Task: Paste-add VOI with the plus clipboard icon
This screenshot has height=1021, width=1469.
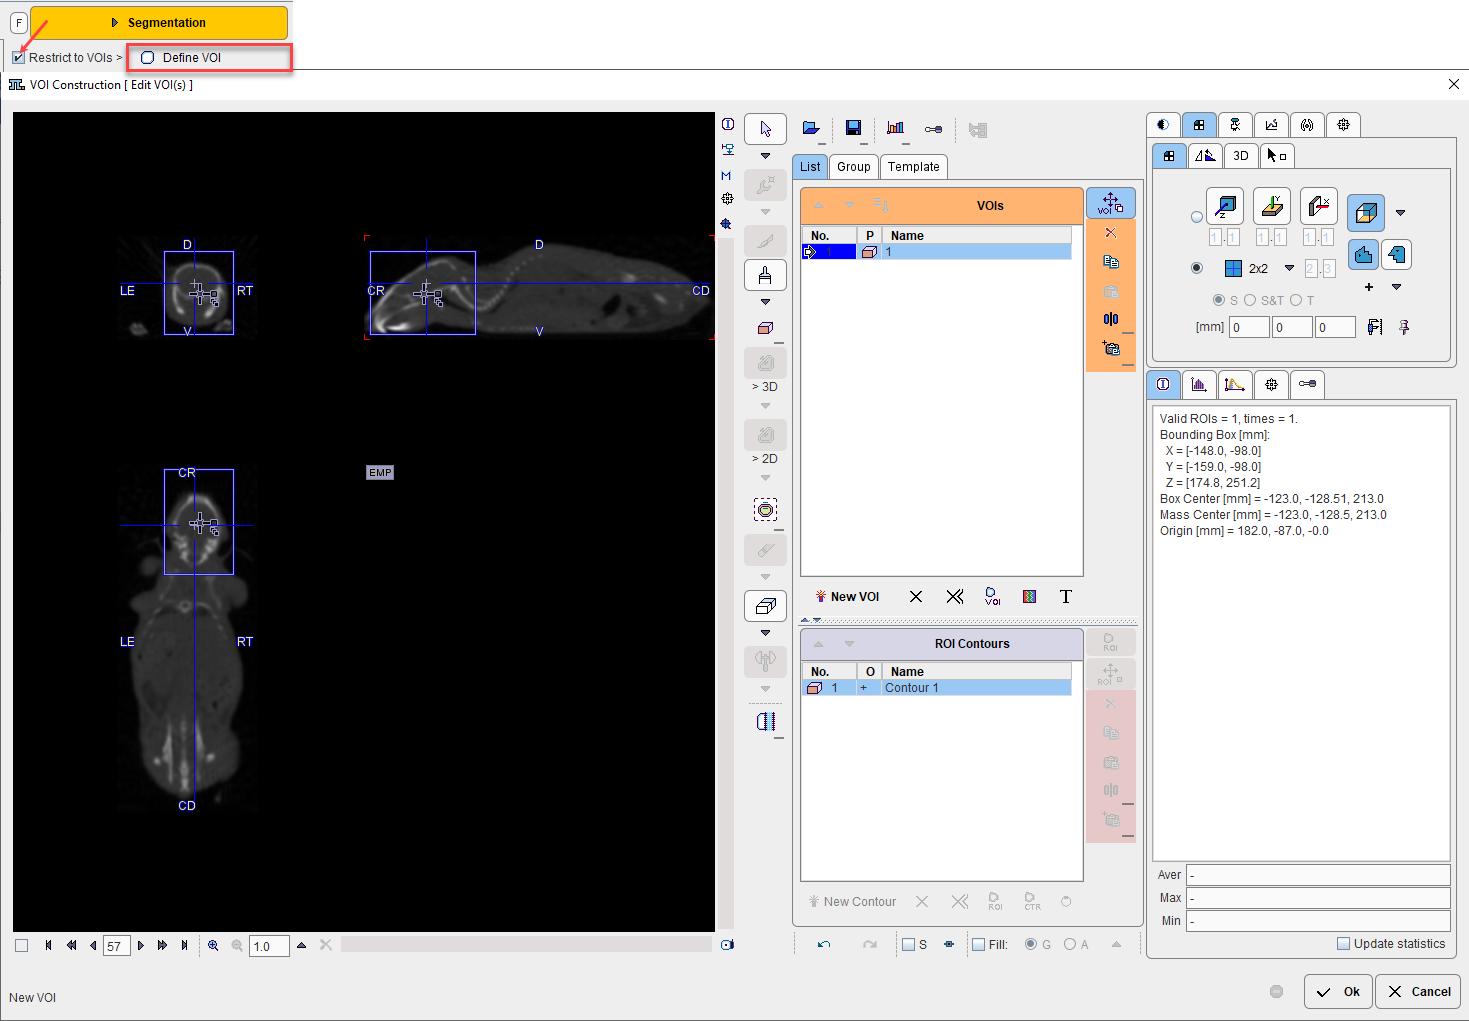Action: point(1110,348)
